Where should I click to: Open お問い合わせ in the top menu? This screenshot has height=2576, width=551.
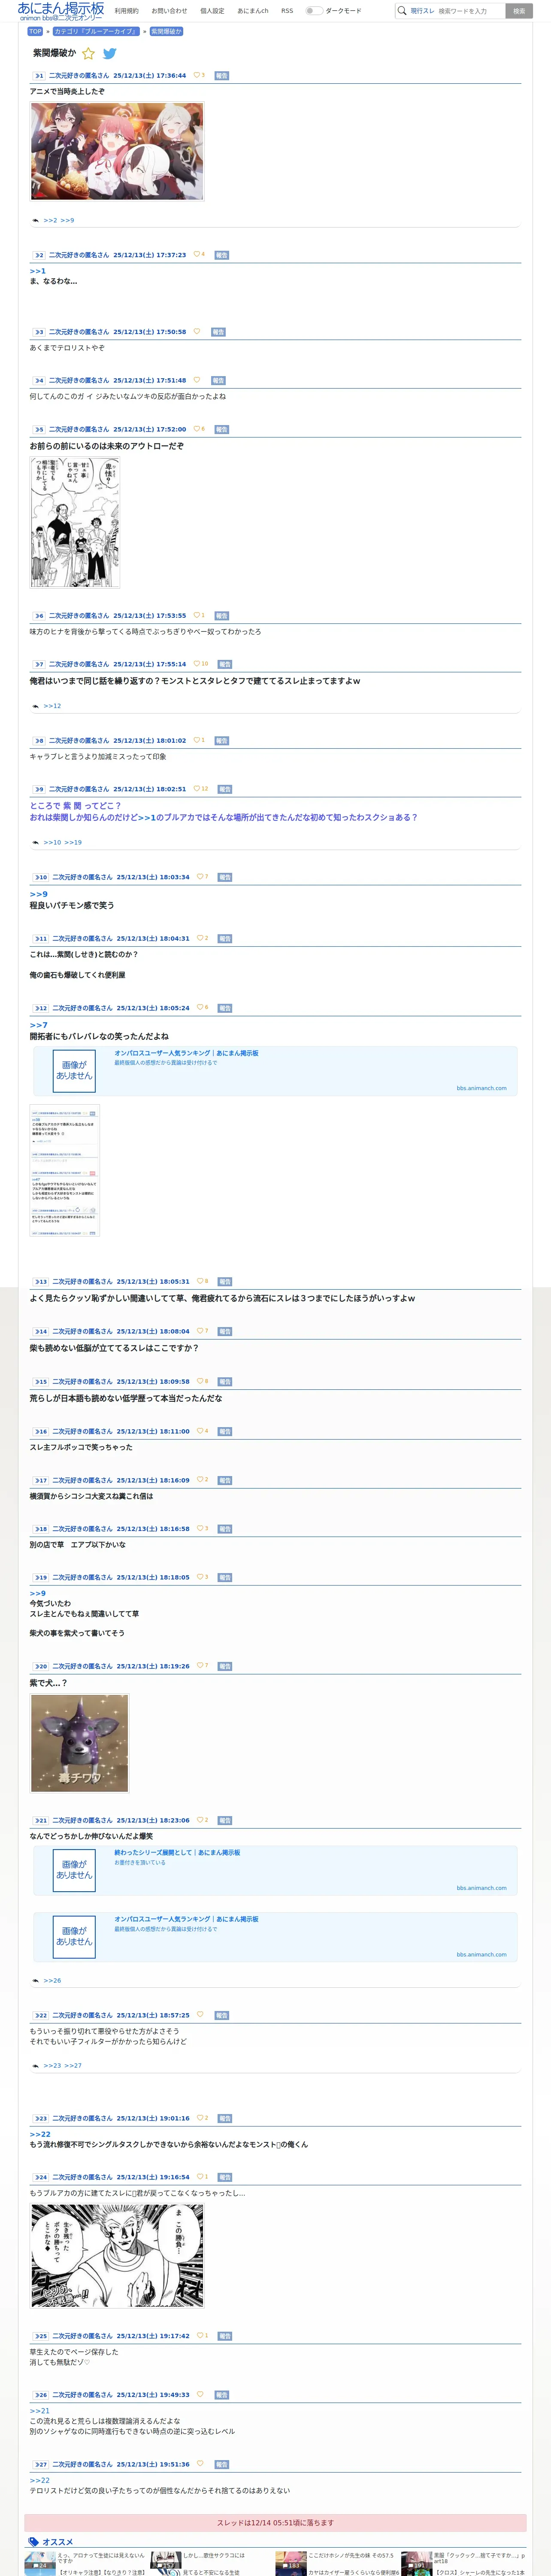[x=169, y=11]
